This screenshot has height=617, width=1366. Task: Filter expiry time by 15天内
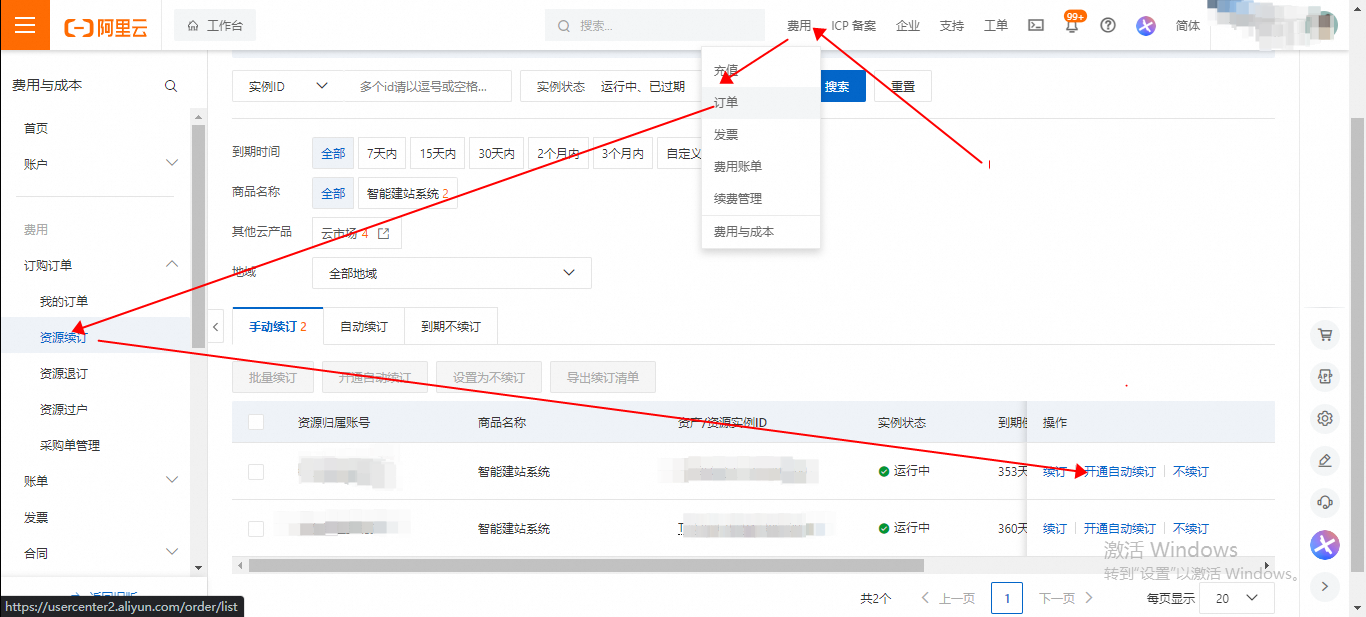(x=438, y=153)
